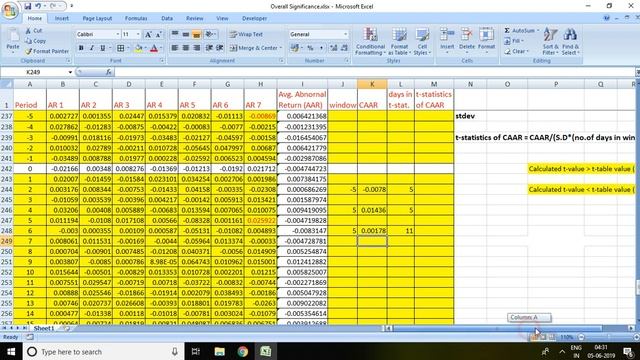The width and height of the screenshot is (640, 360).
Task: Open Number dialog launcher
Action: pos(347,61)
